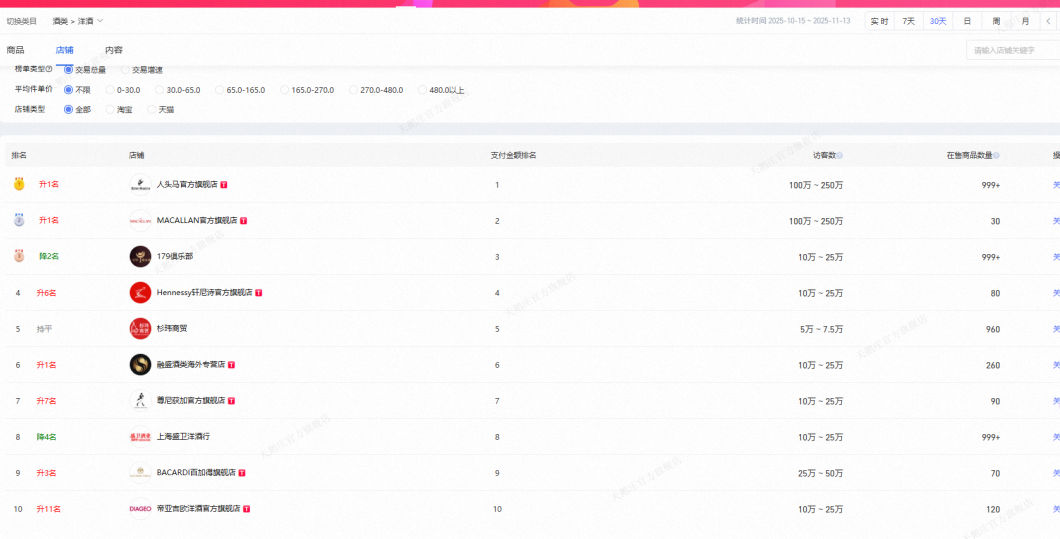Click the Tmall badge beside 尊尼获加官方旗舰店
The image size is (1060, 539).
(x=231, y=401)
